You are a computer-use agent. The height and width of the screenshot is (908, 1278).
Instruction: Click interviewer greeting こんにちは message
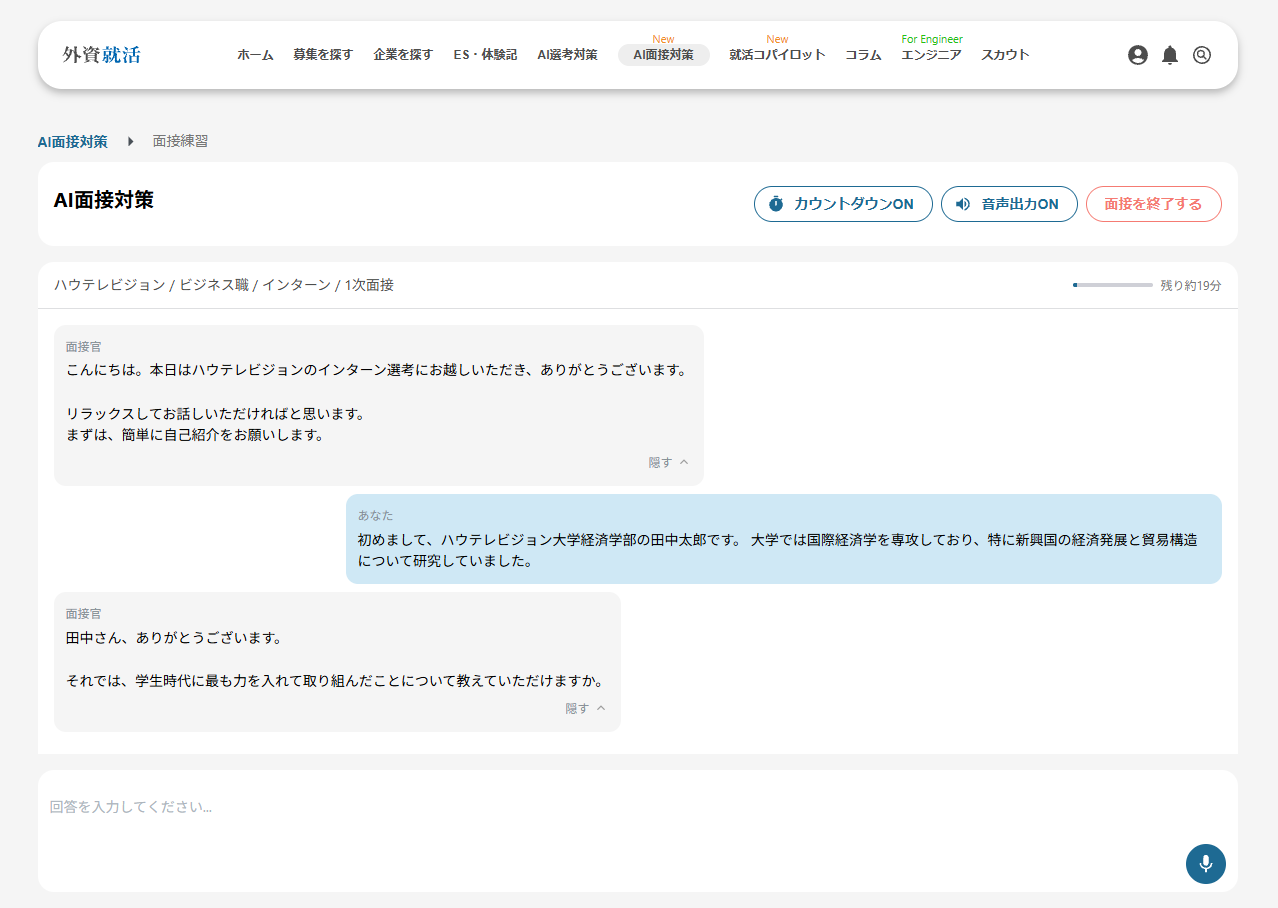379,405
